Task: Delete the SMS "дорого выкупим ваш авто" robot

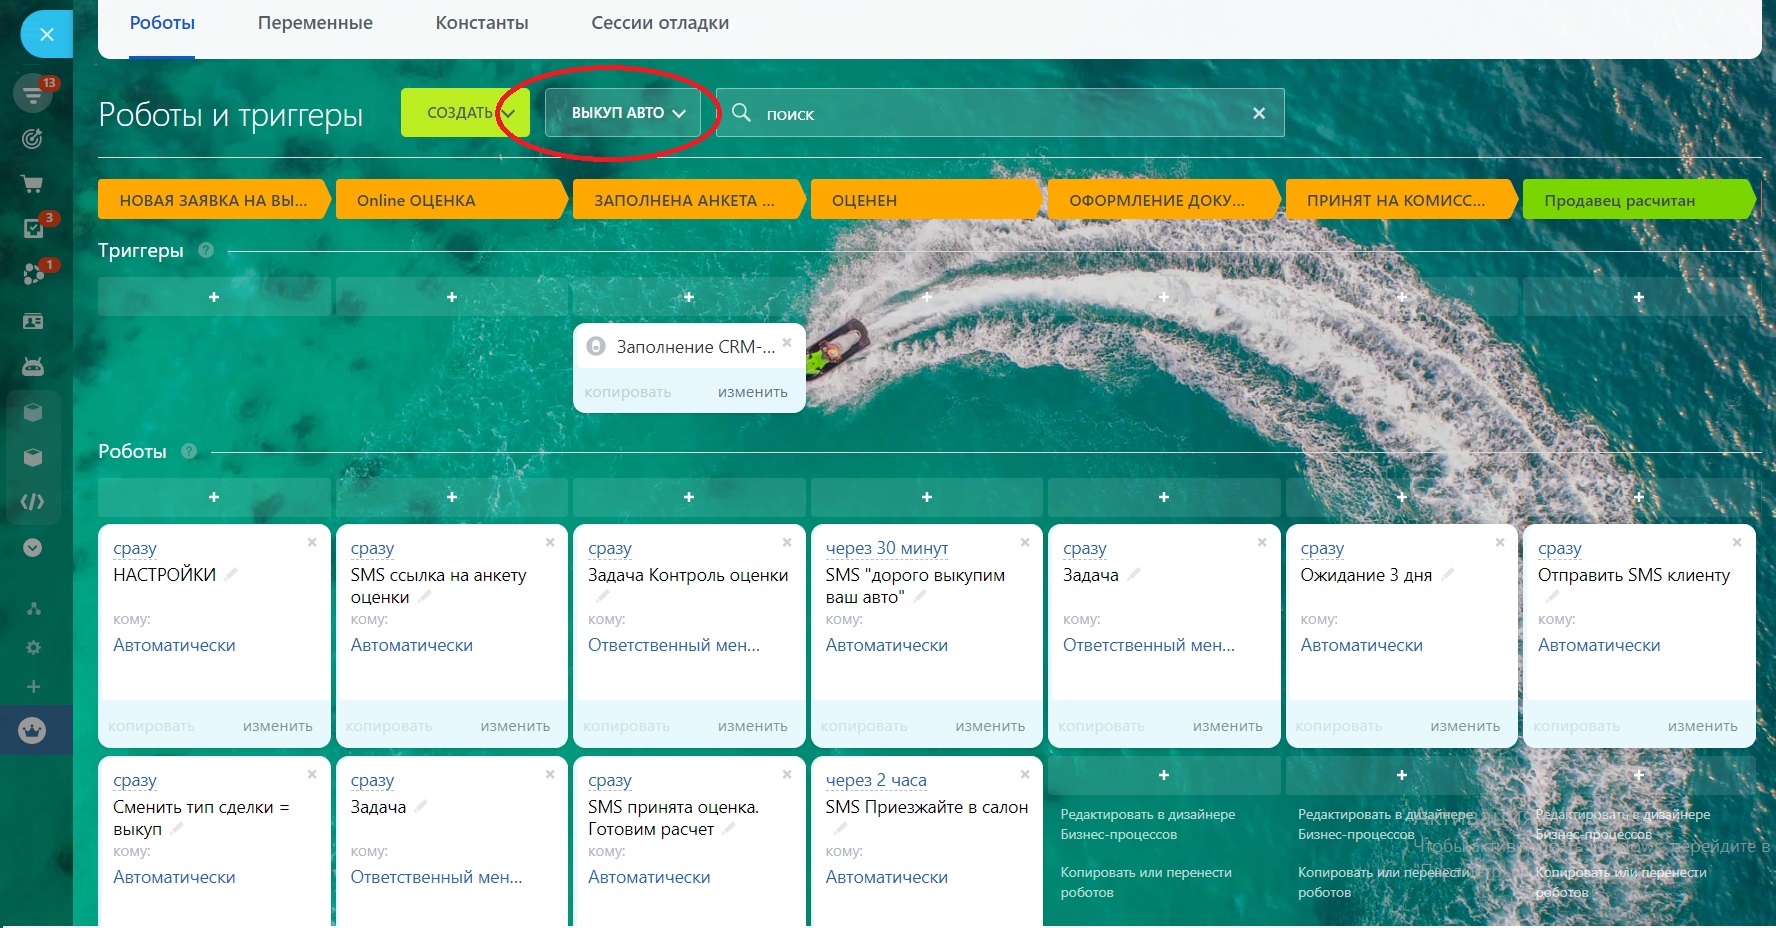Action: [1025, 542]
